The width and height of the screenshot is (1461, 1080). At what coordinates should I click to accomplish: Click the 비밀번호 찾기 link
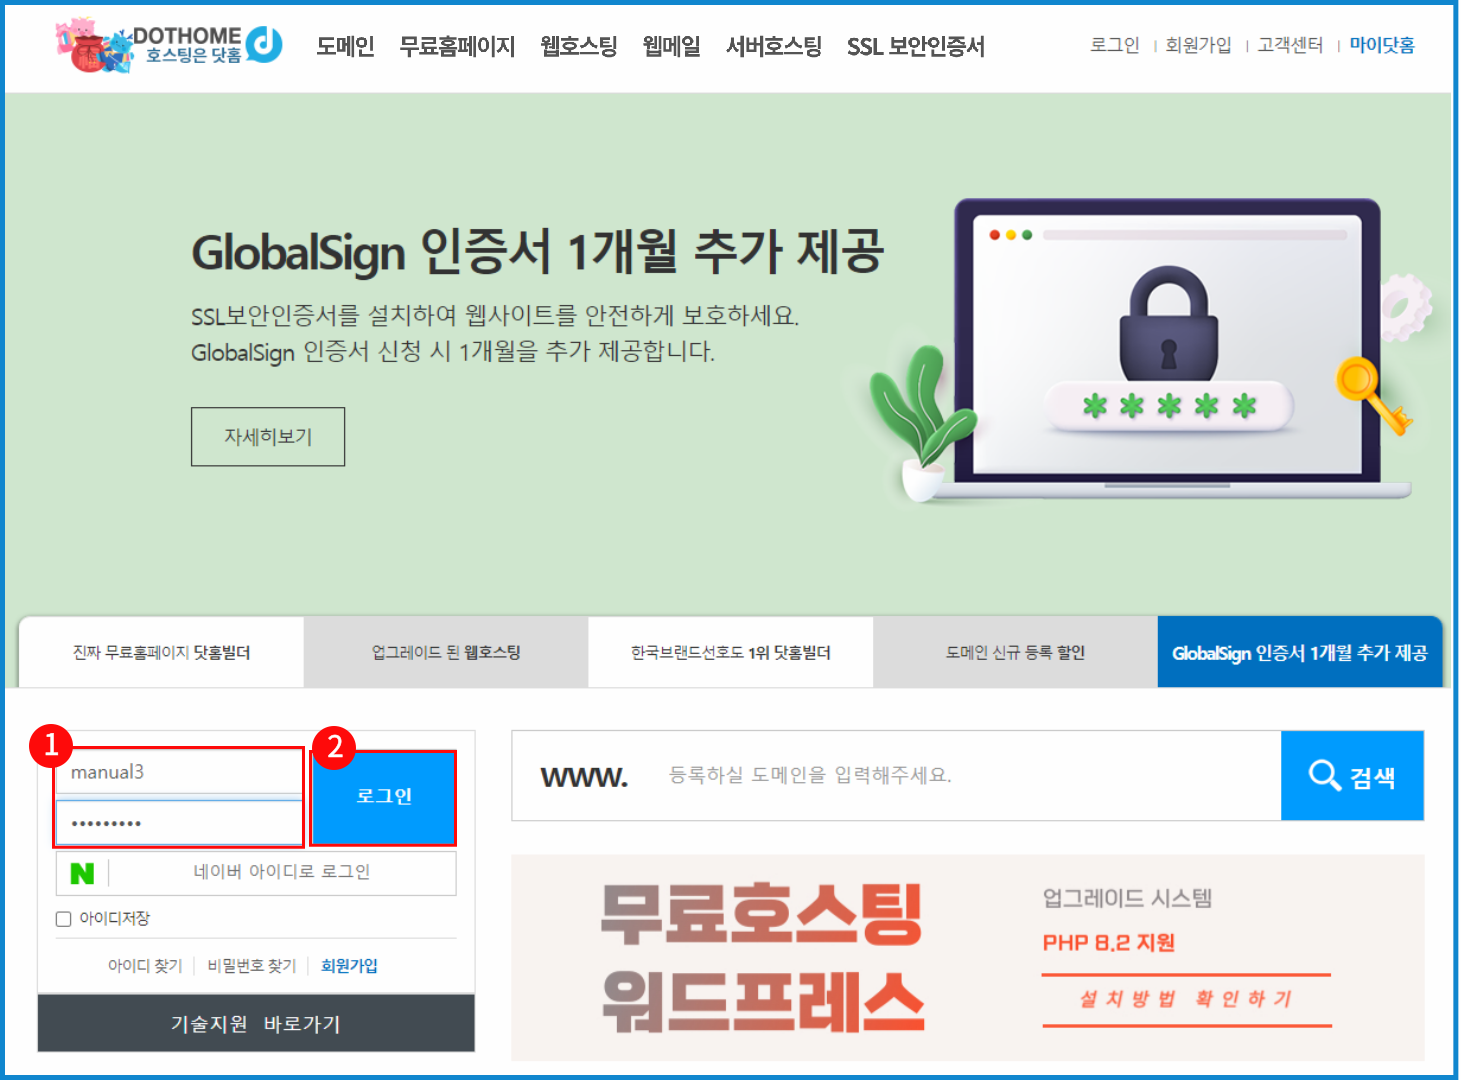[x=251, y=965]
